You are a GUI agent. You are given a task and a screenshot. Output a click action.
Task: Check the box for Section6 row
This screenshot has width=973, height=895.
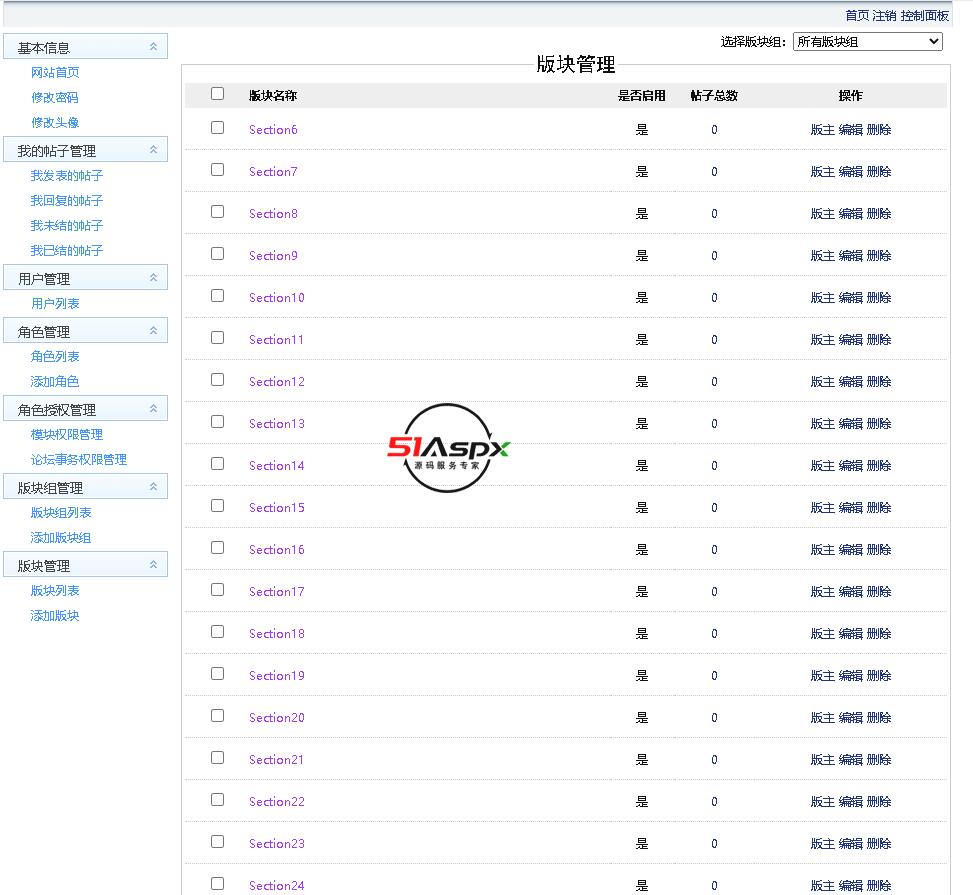[x=218, y=128]
